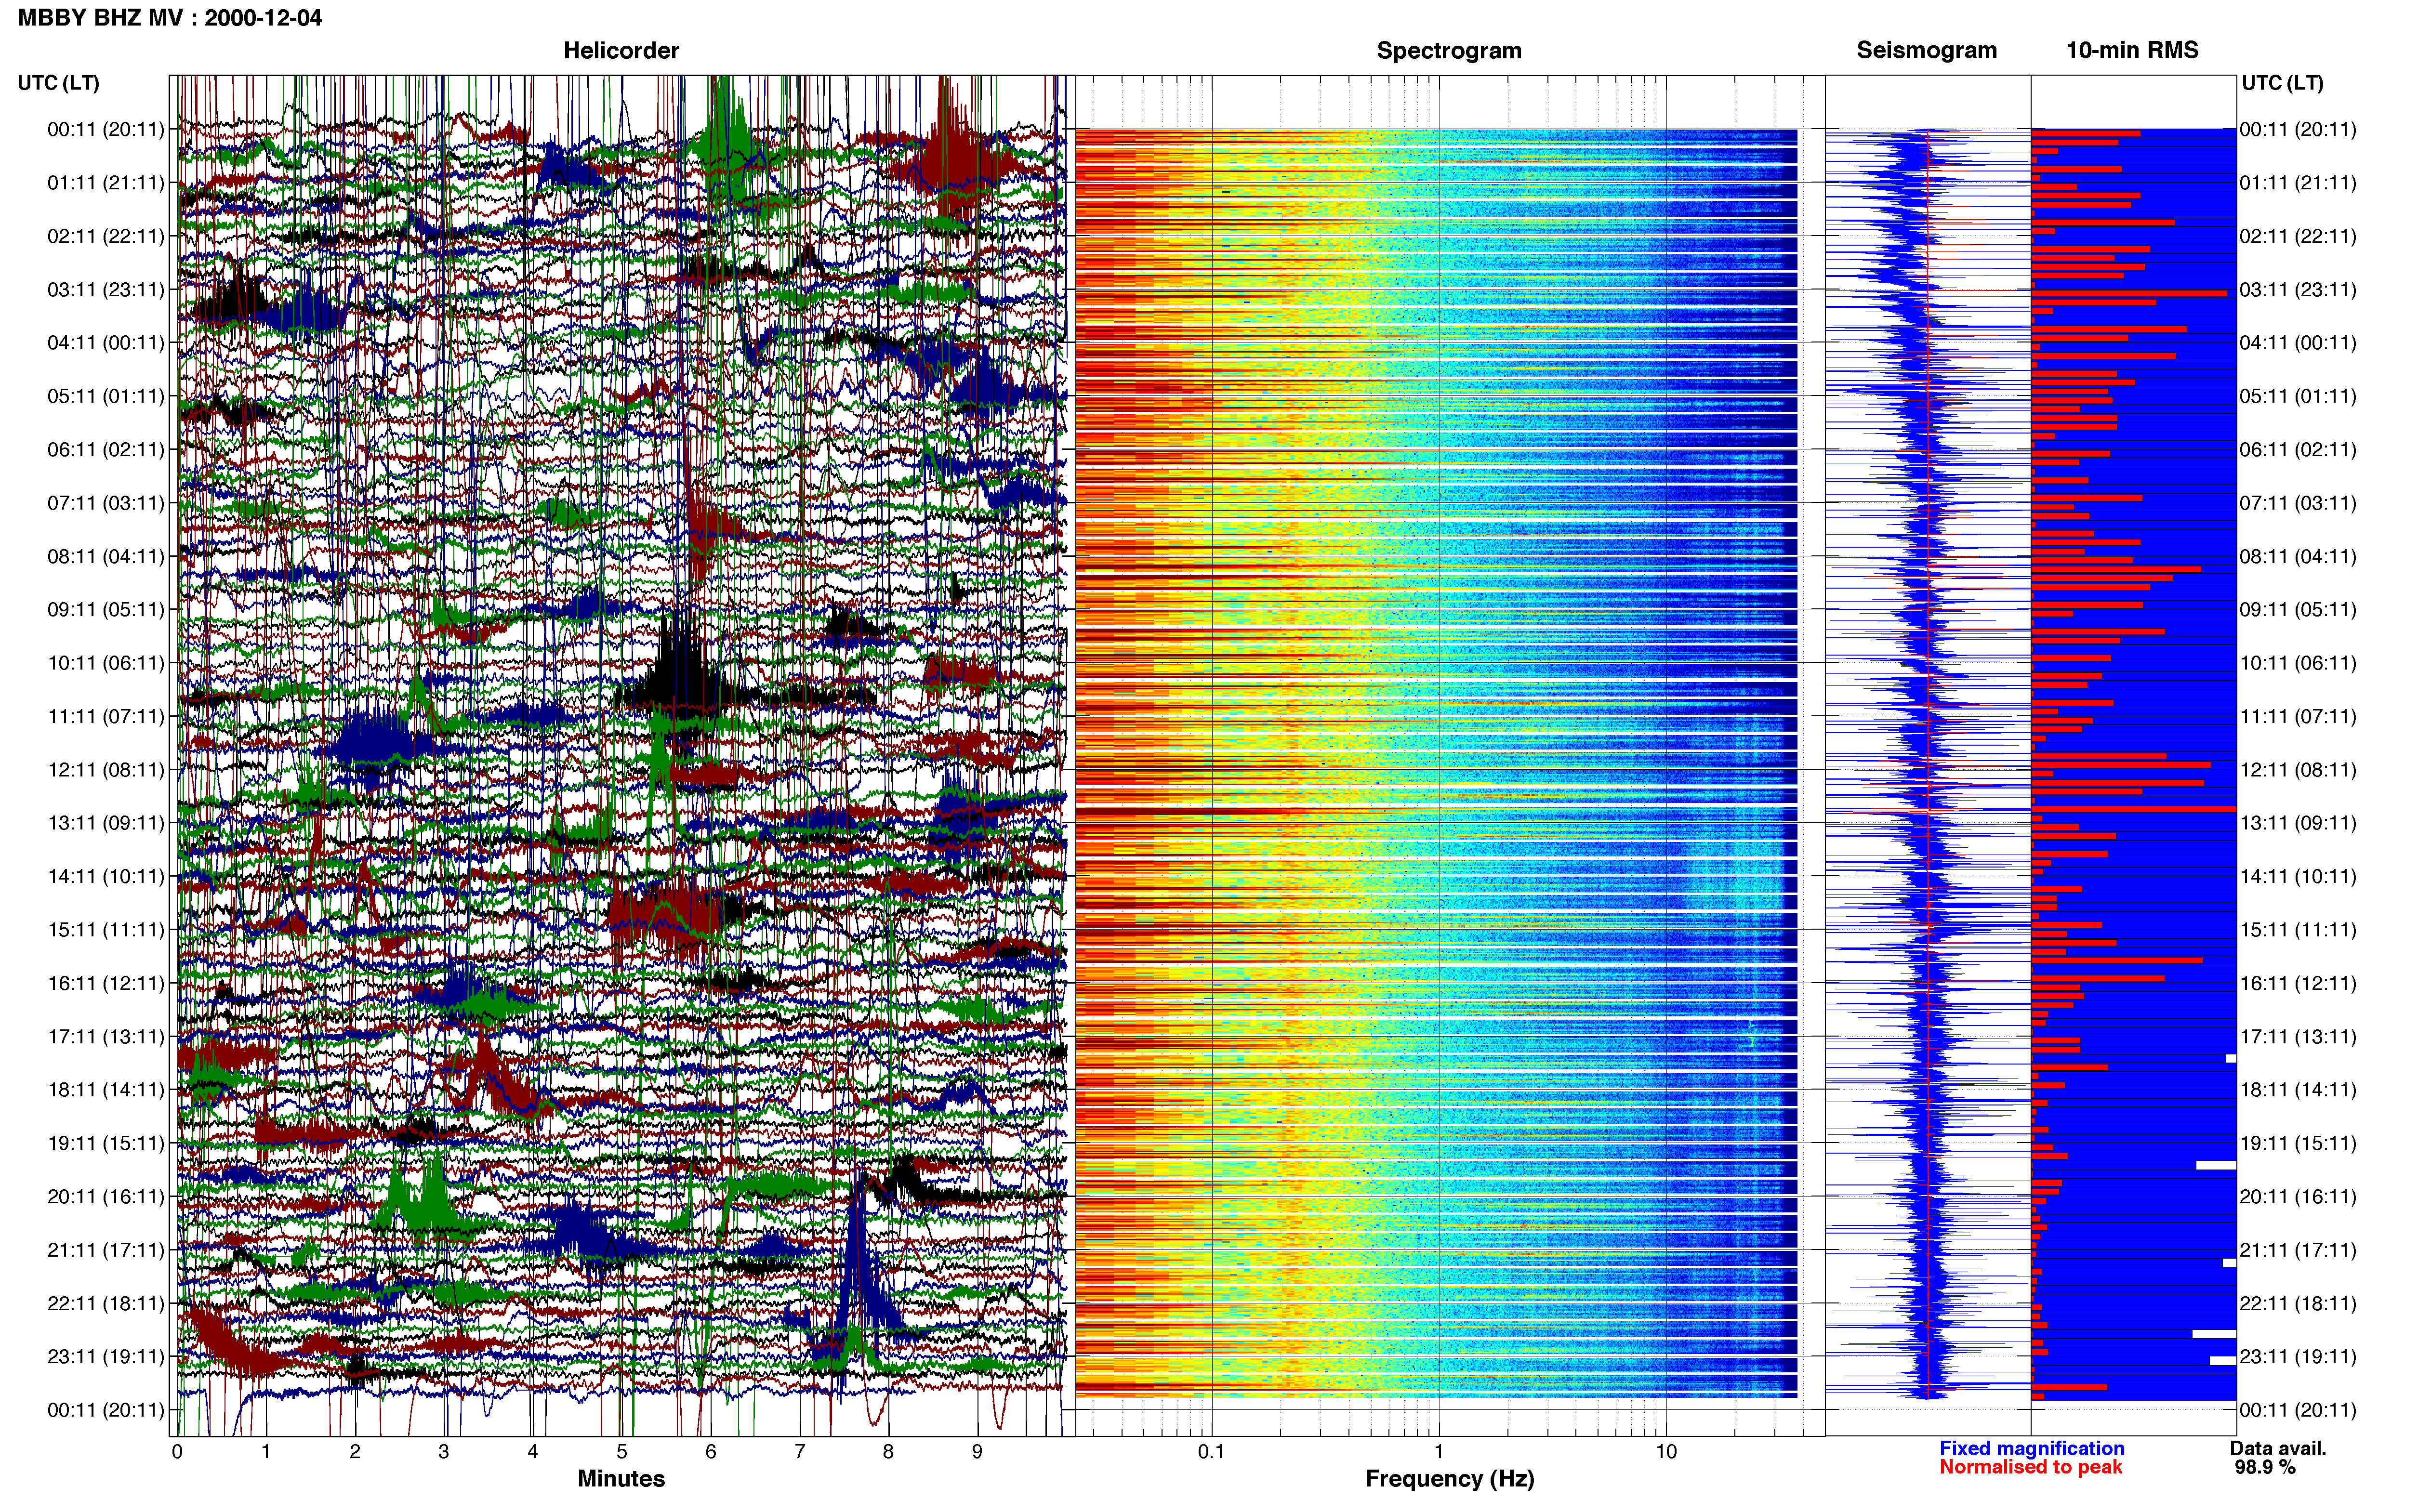Click the "8" tick on the Minutes axis
Viewport: 2418px width, 1512px height.
click(888, 1452)
